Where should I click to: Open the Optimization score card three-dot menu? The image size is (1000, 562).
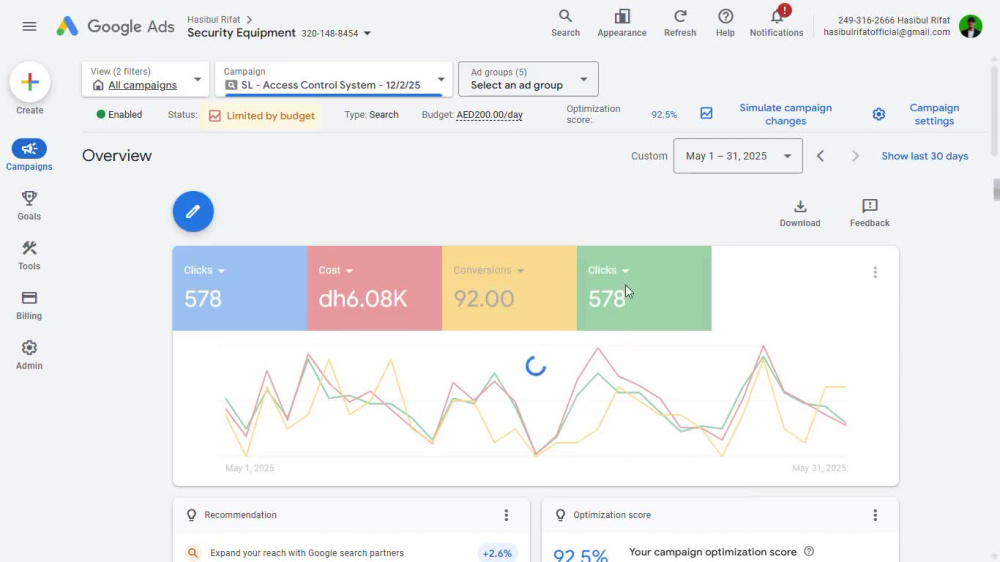tap(875, 515)
